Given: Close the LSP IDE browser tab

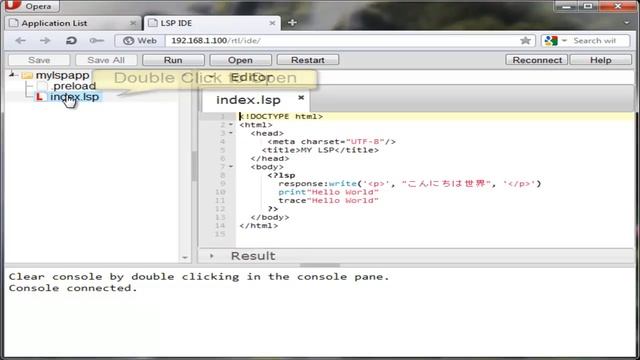Looking at the screenshot, I should (272, 23).
